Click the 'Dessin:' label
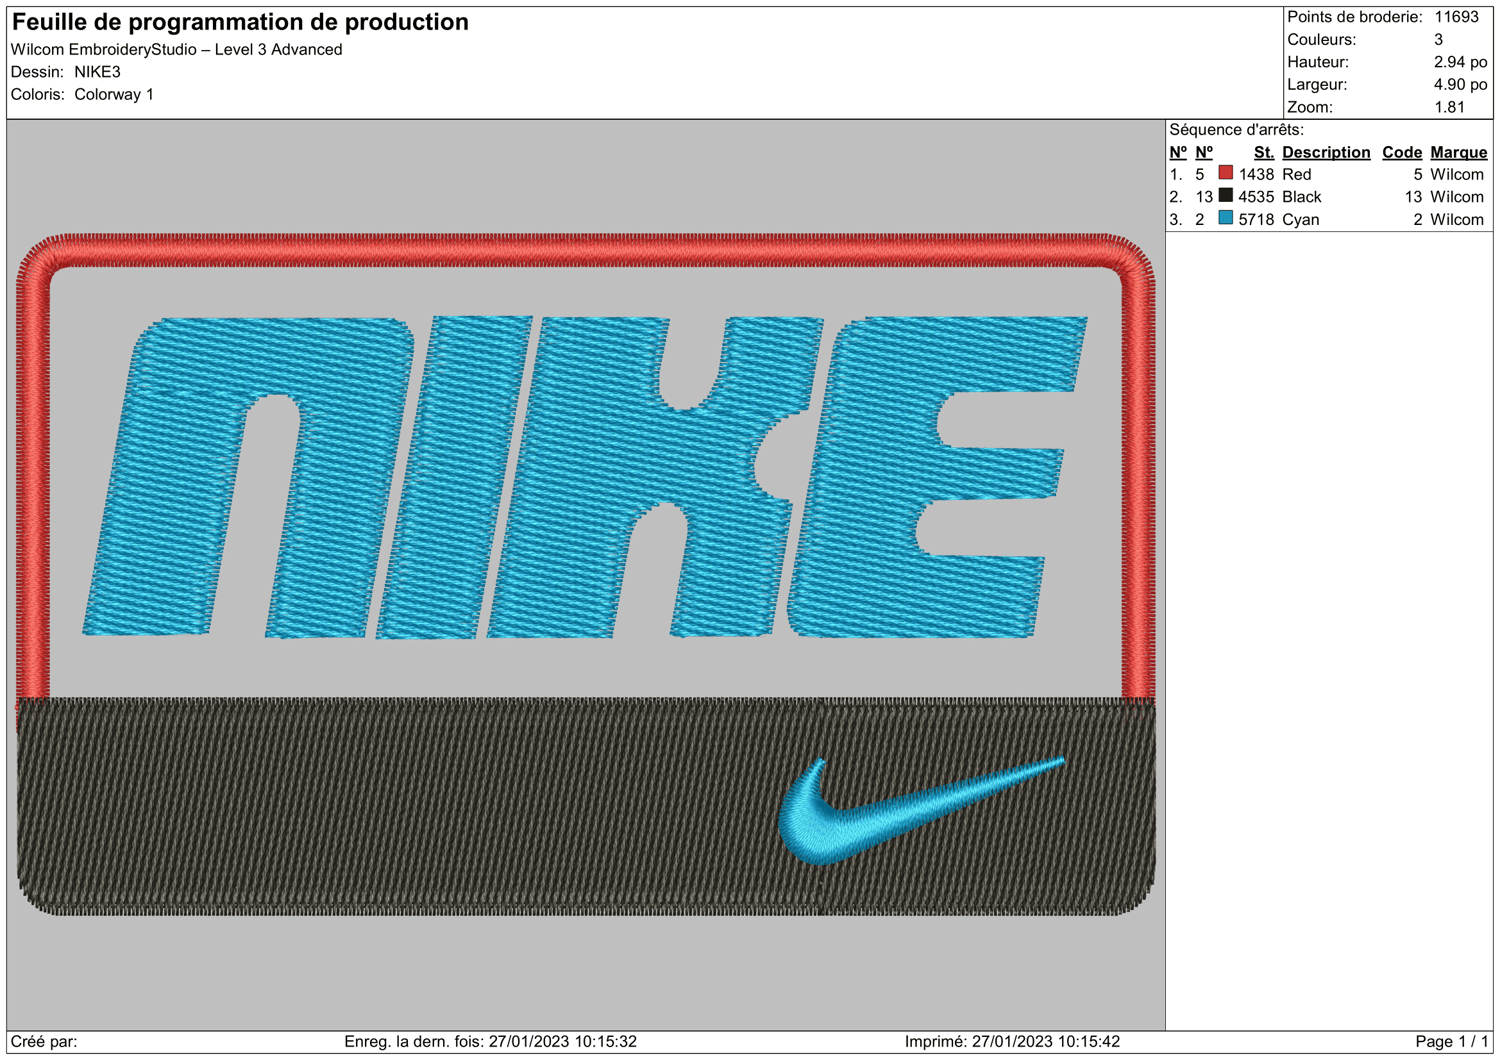The height and width of the screenshot is (1060, 1500). point(37,72)
